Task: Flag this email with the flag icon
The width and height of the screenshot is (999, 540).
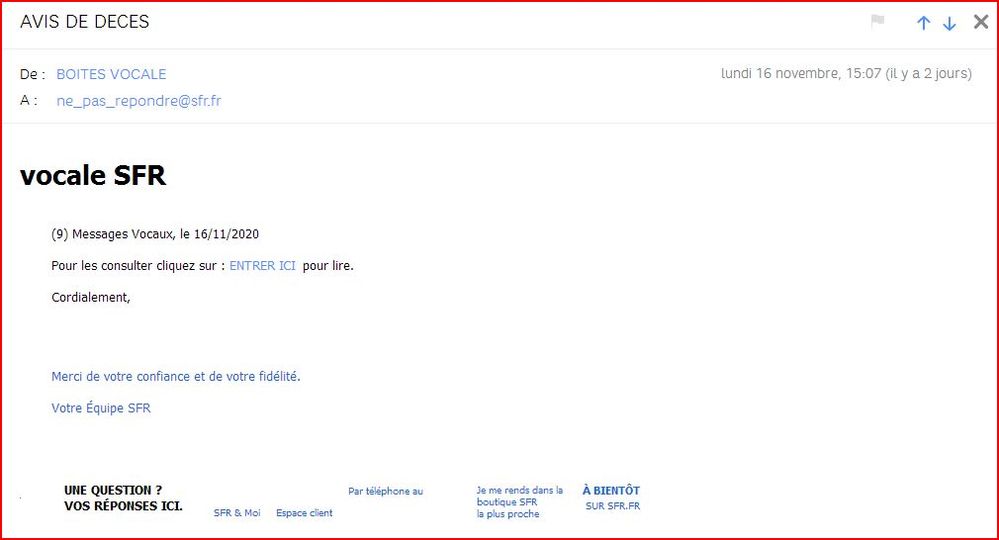Action: 878,21
